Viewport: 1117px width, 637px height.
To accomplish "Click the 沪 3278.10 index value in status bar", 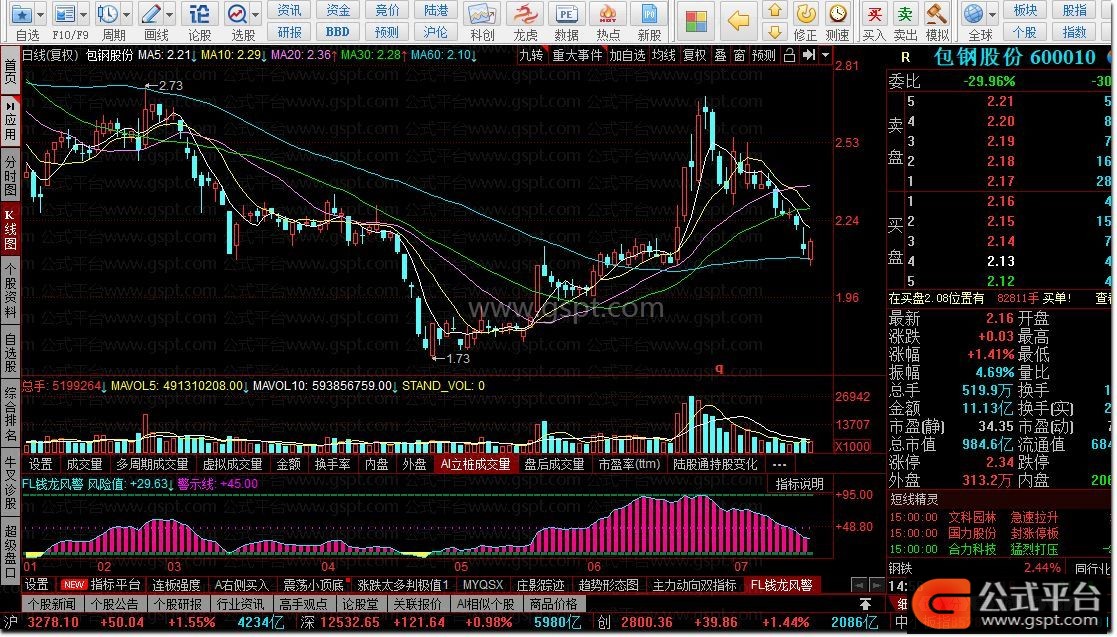I will (54, 622).
